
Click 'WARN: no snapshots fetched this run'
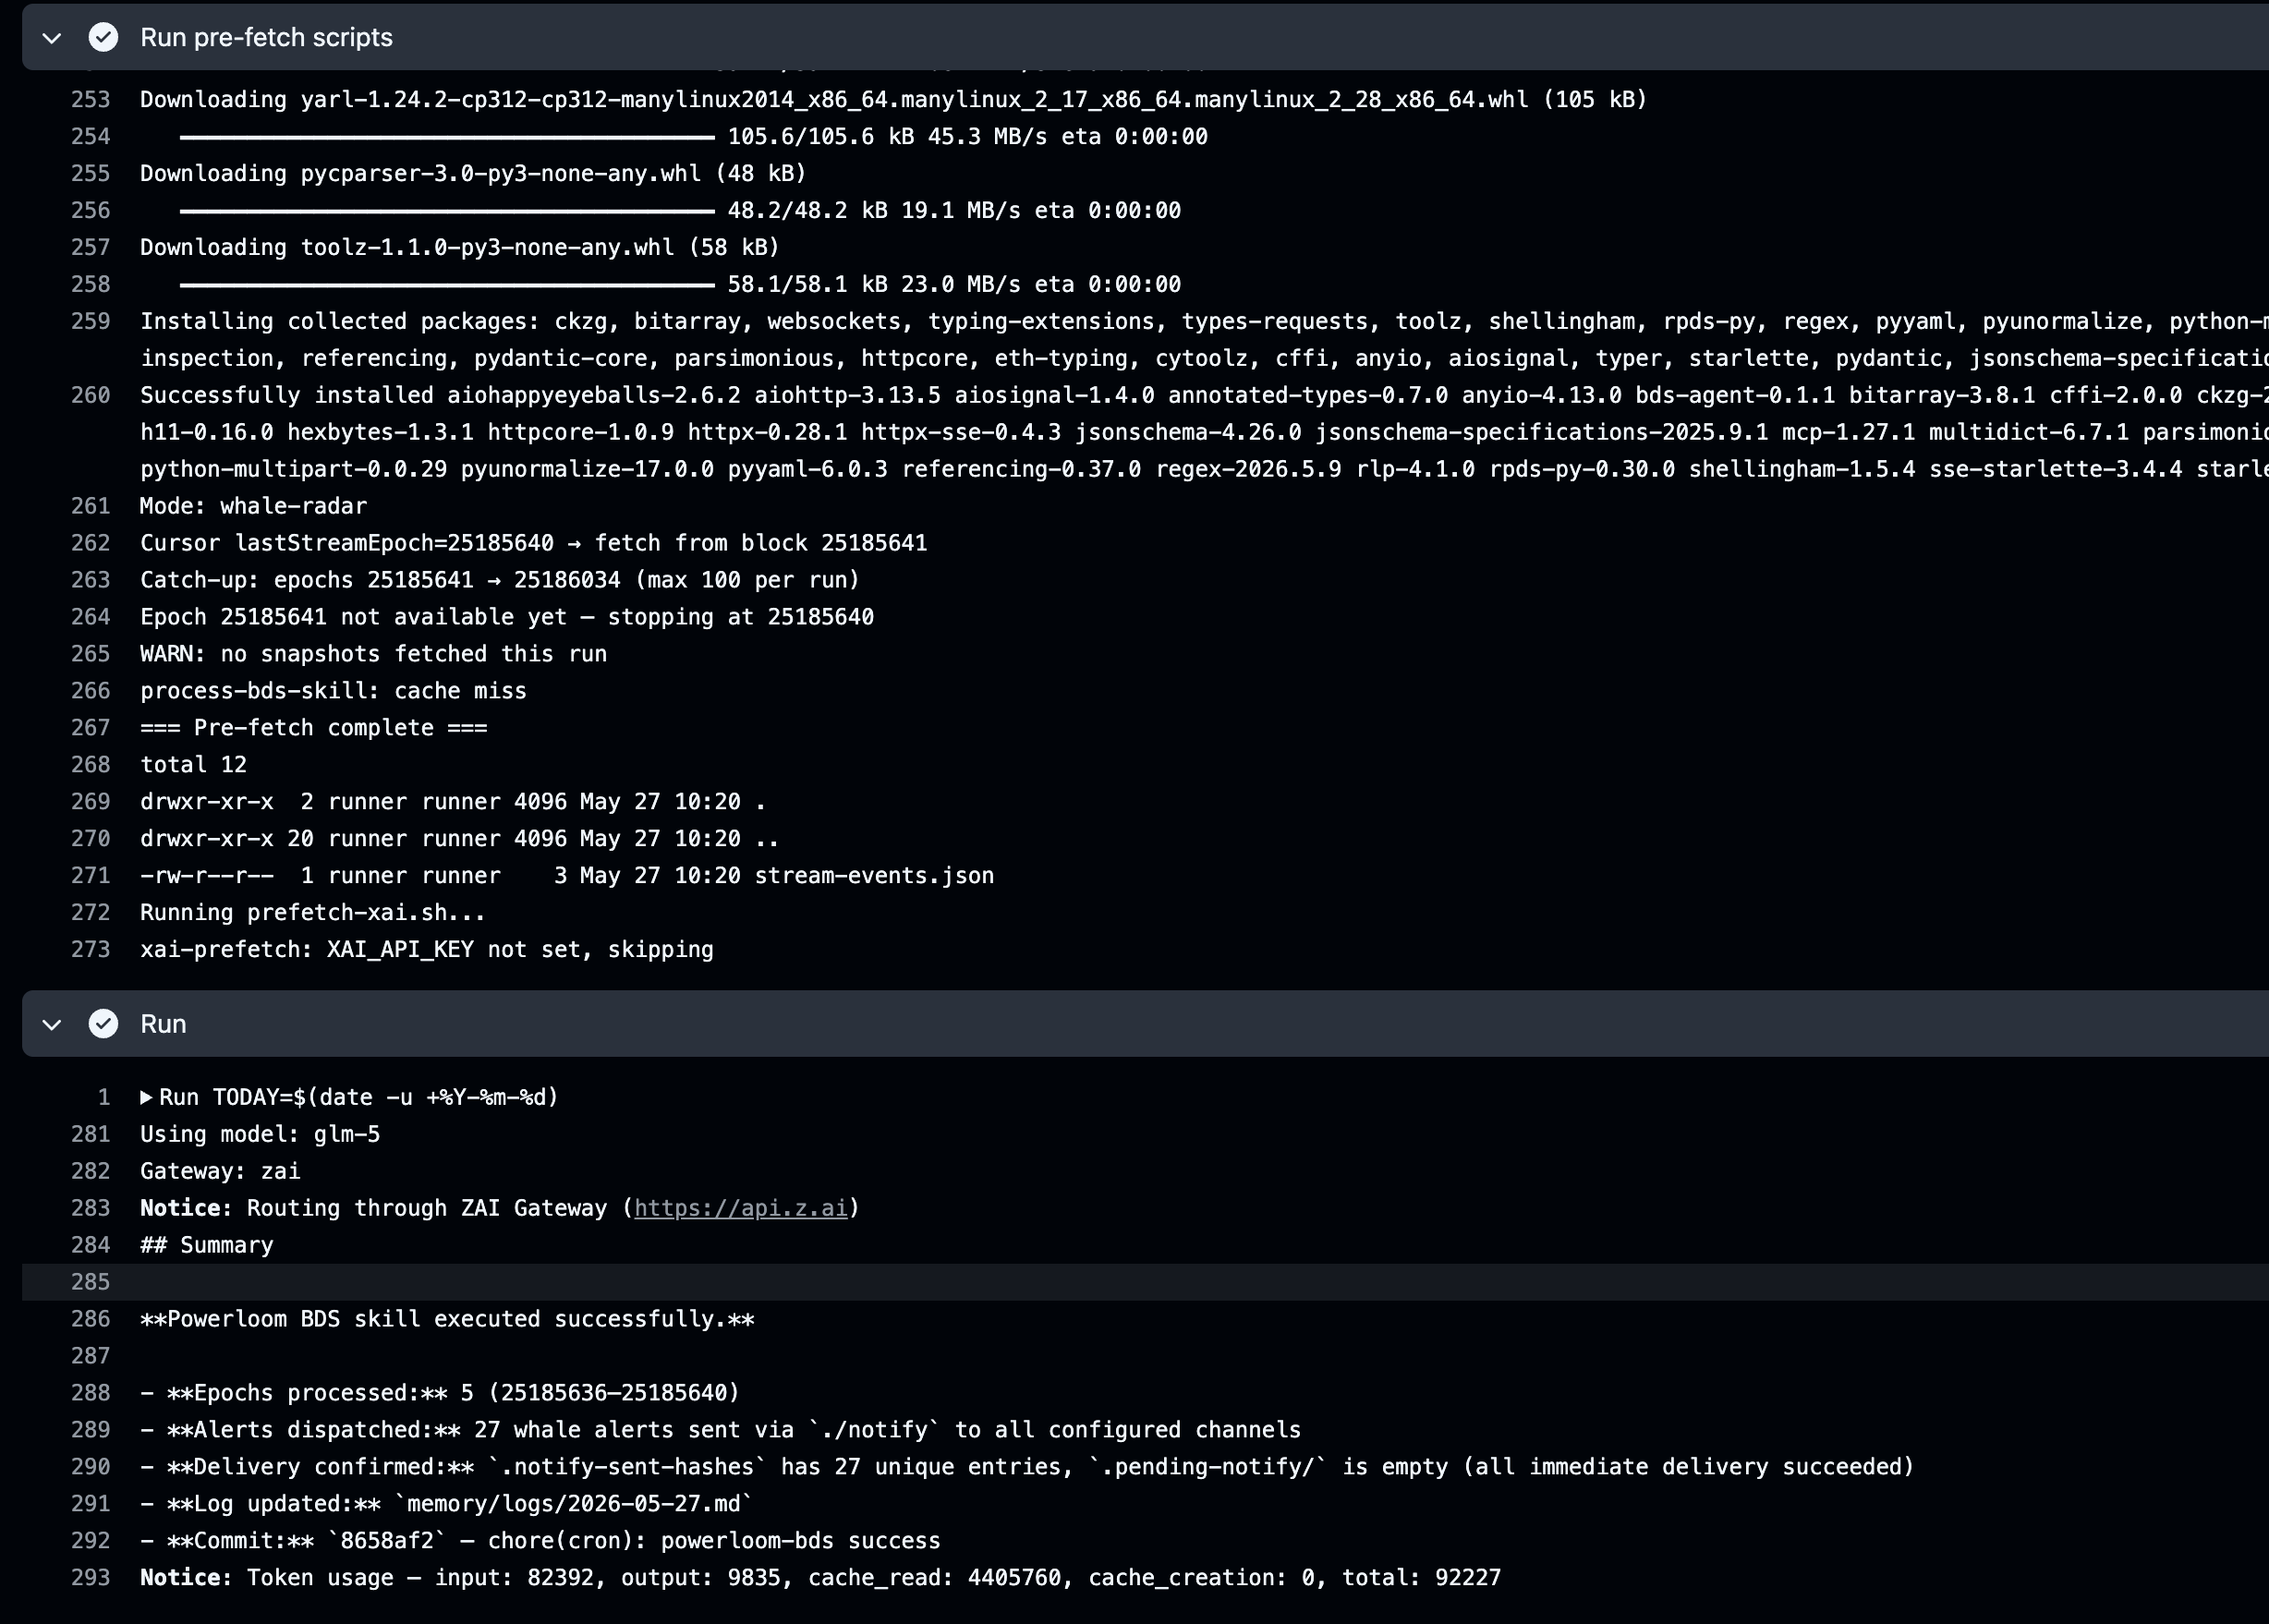point(373,654)
